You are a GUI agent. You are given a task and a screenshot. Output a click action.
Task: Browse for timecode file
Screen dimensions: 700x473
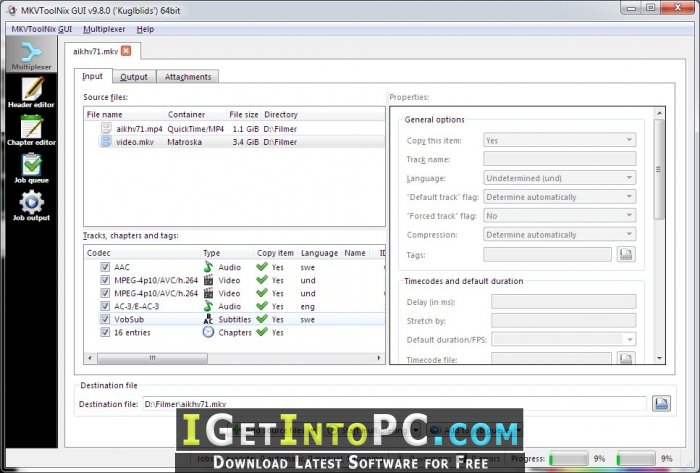[626, 357]
